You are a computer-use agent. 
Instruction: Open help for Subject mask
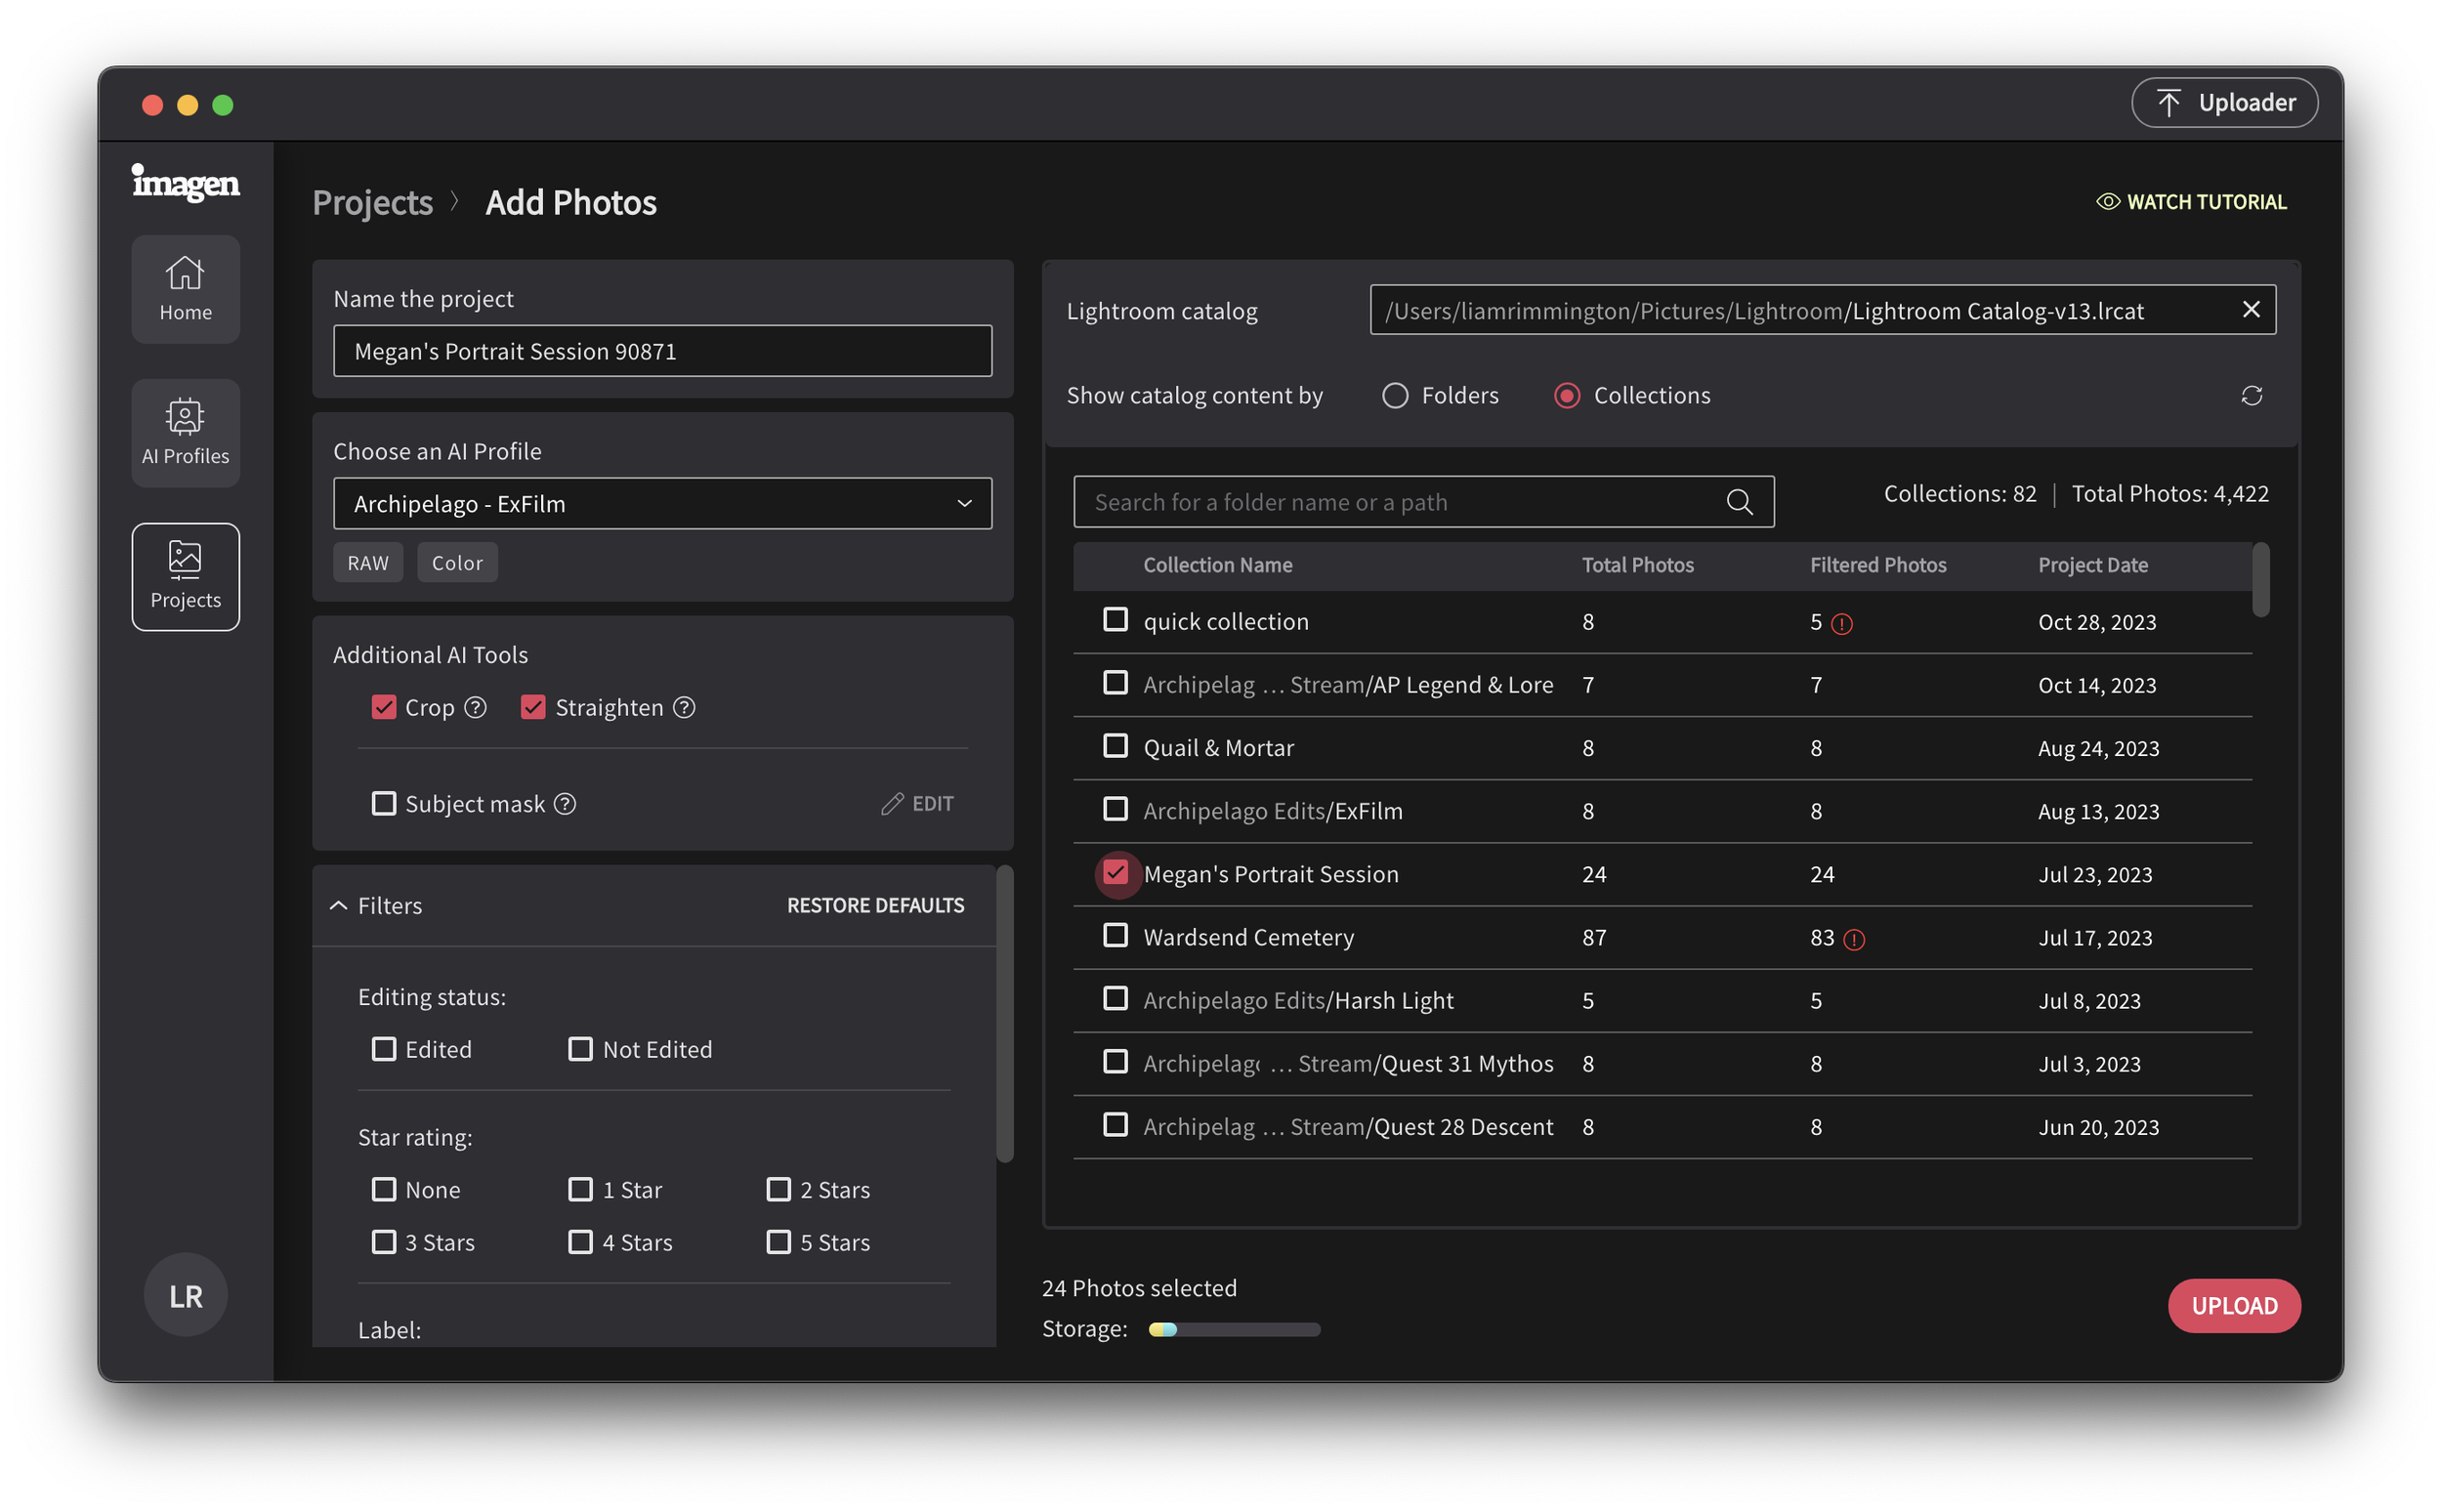(565, 804)
